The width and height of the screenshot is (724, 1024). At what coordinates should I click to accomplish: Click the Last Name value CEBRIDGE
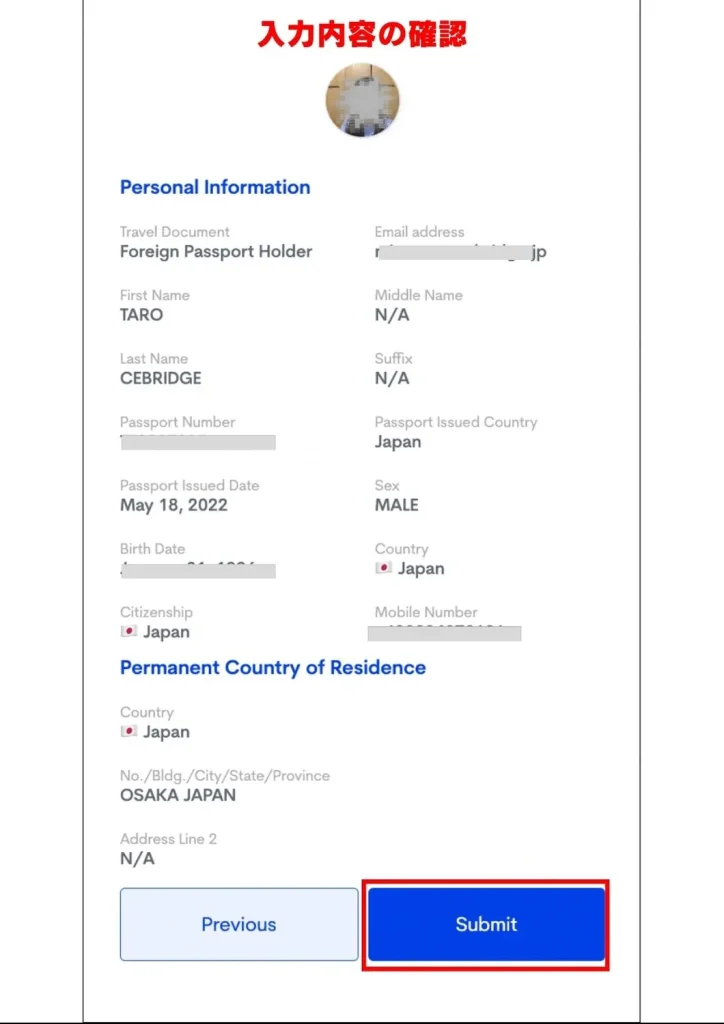(x=160, y=378)
